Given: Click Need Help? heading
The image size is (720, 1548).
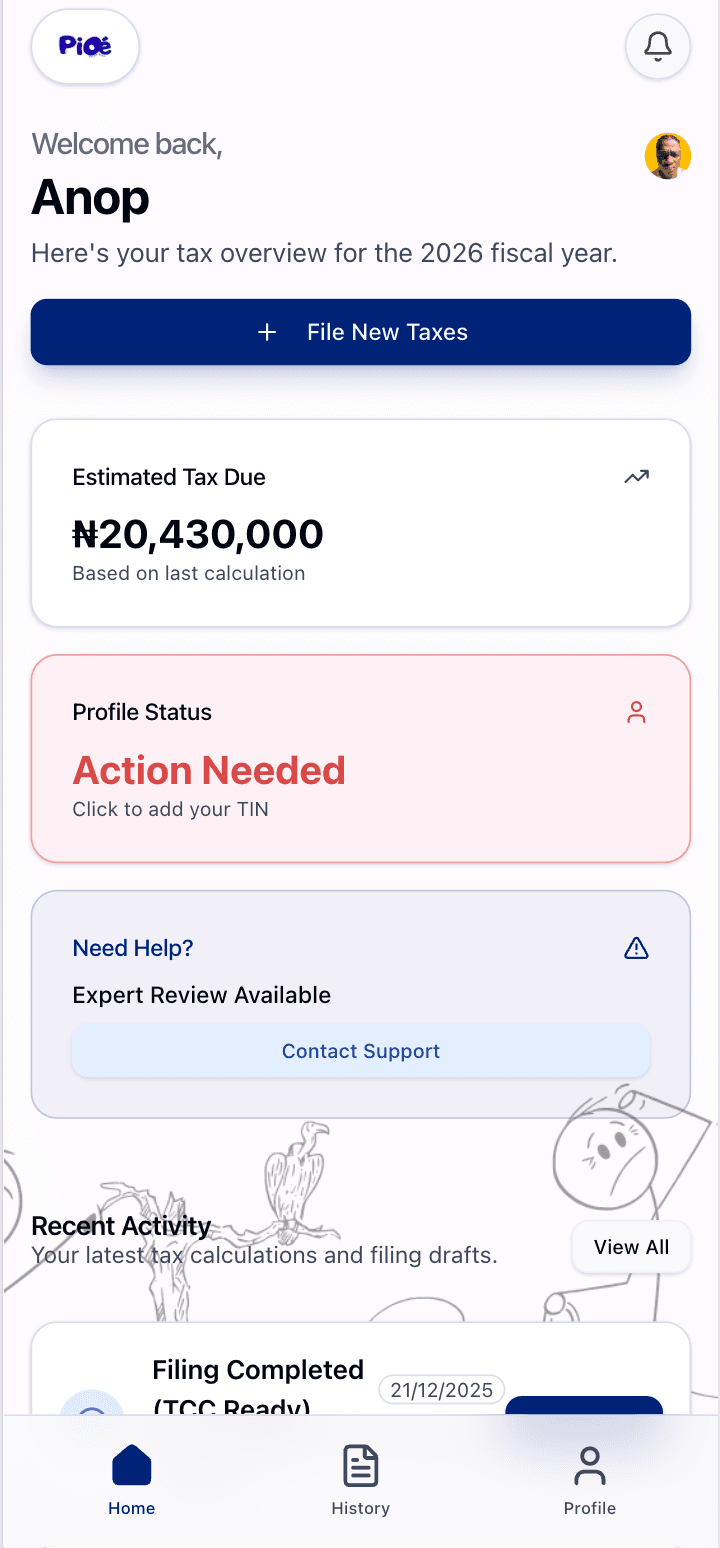Looking at the screenshot, I should tap(133, 948).
